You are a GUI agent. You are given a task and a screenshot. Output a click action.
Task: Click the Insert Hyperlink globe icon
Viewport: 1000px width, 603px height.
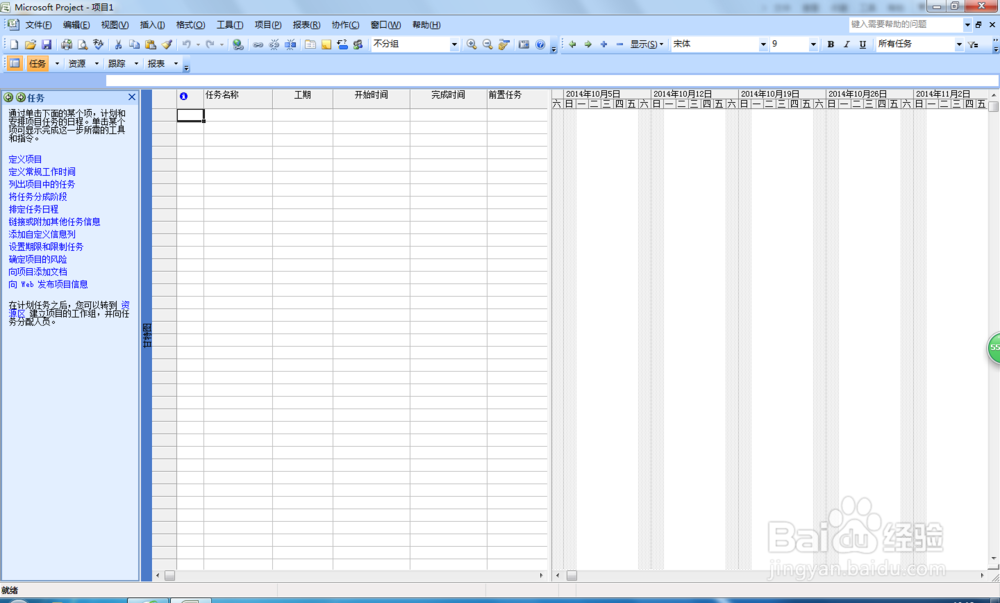(x=238, y=45)
